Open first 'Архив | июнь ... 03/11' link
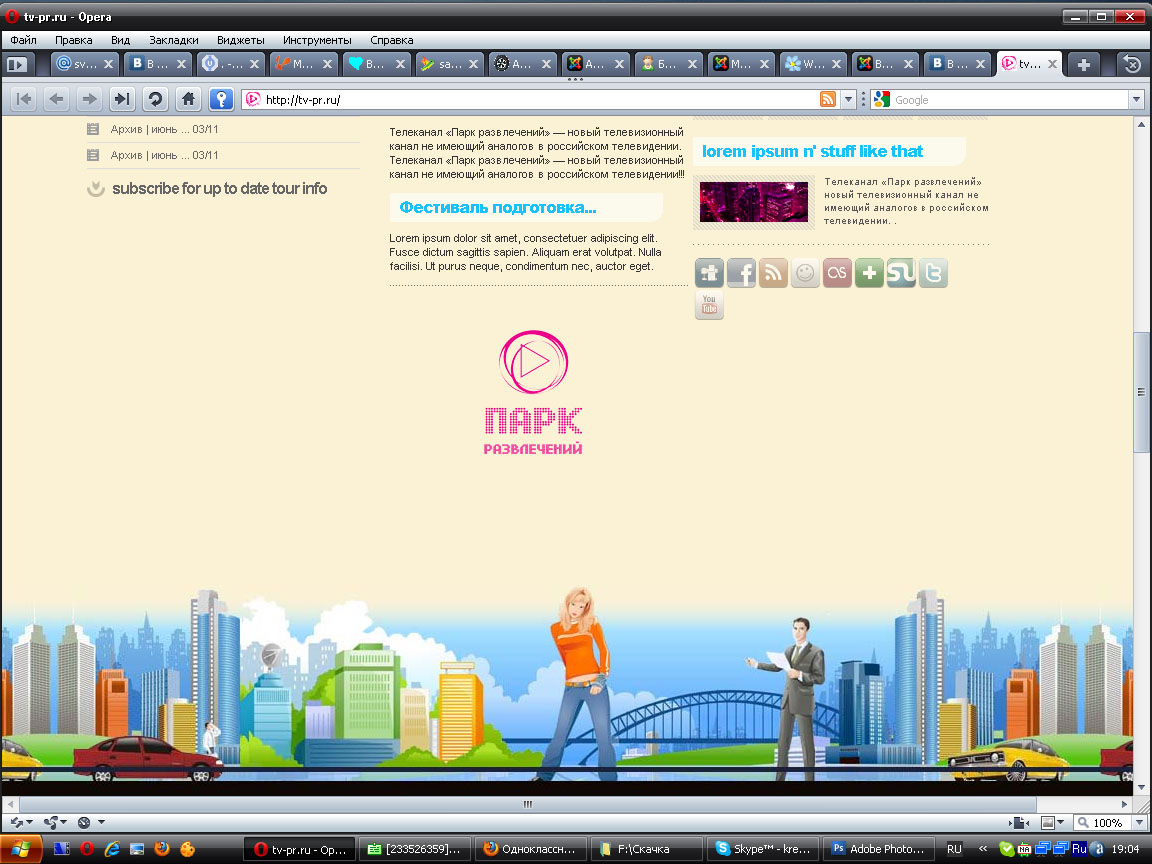The width and height of the screenshot is (1152, 864). (164, 129)
